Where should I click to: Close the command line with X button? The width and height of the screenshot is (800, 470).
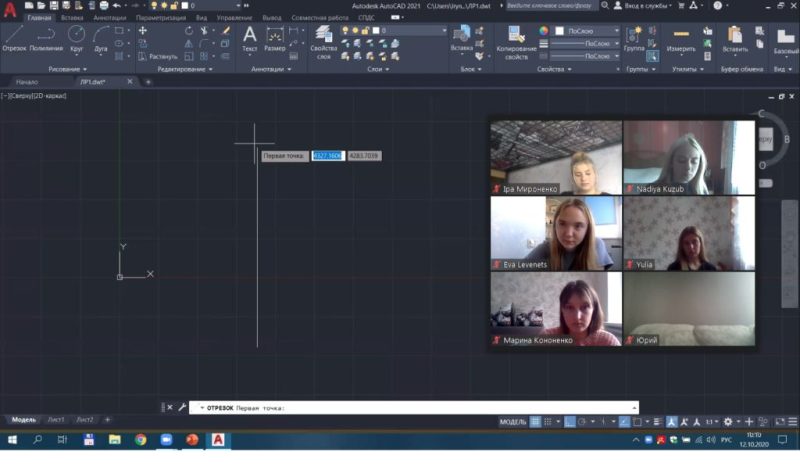click(x=170, y=407)
